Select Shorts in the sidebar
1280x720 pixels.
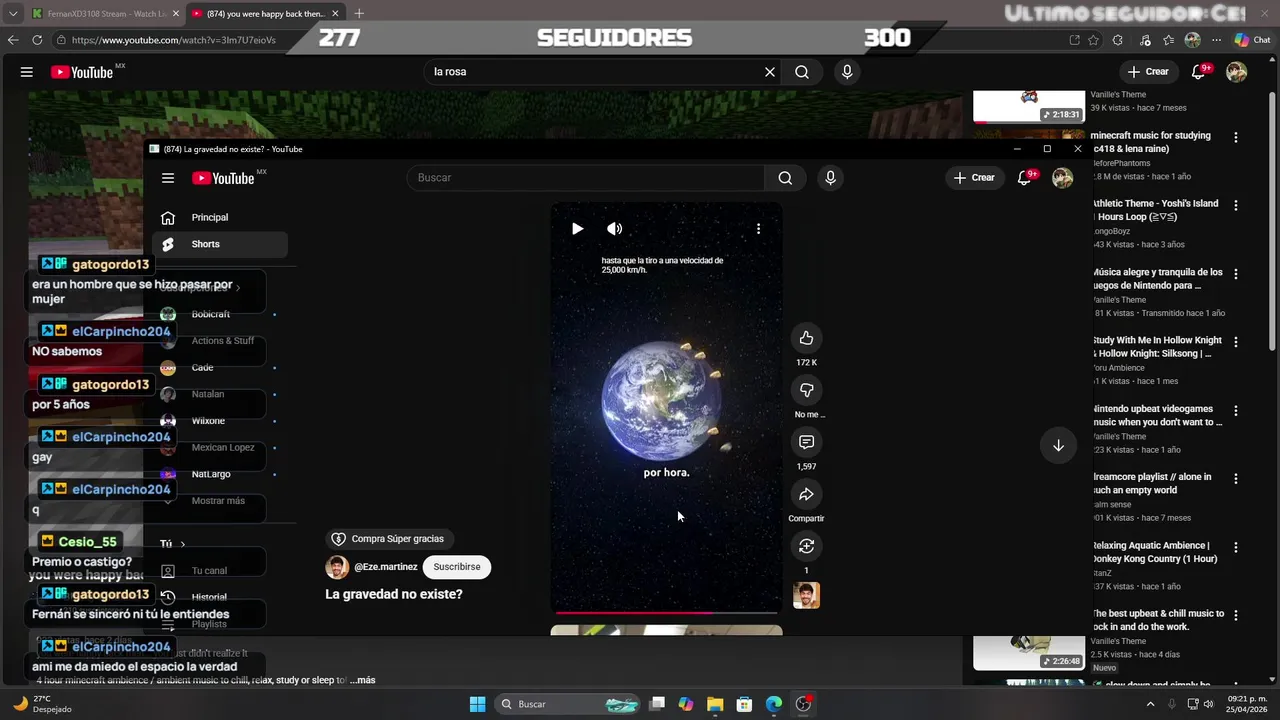click(x=220, y=244)
